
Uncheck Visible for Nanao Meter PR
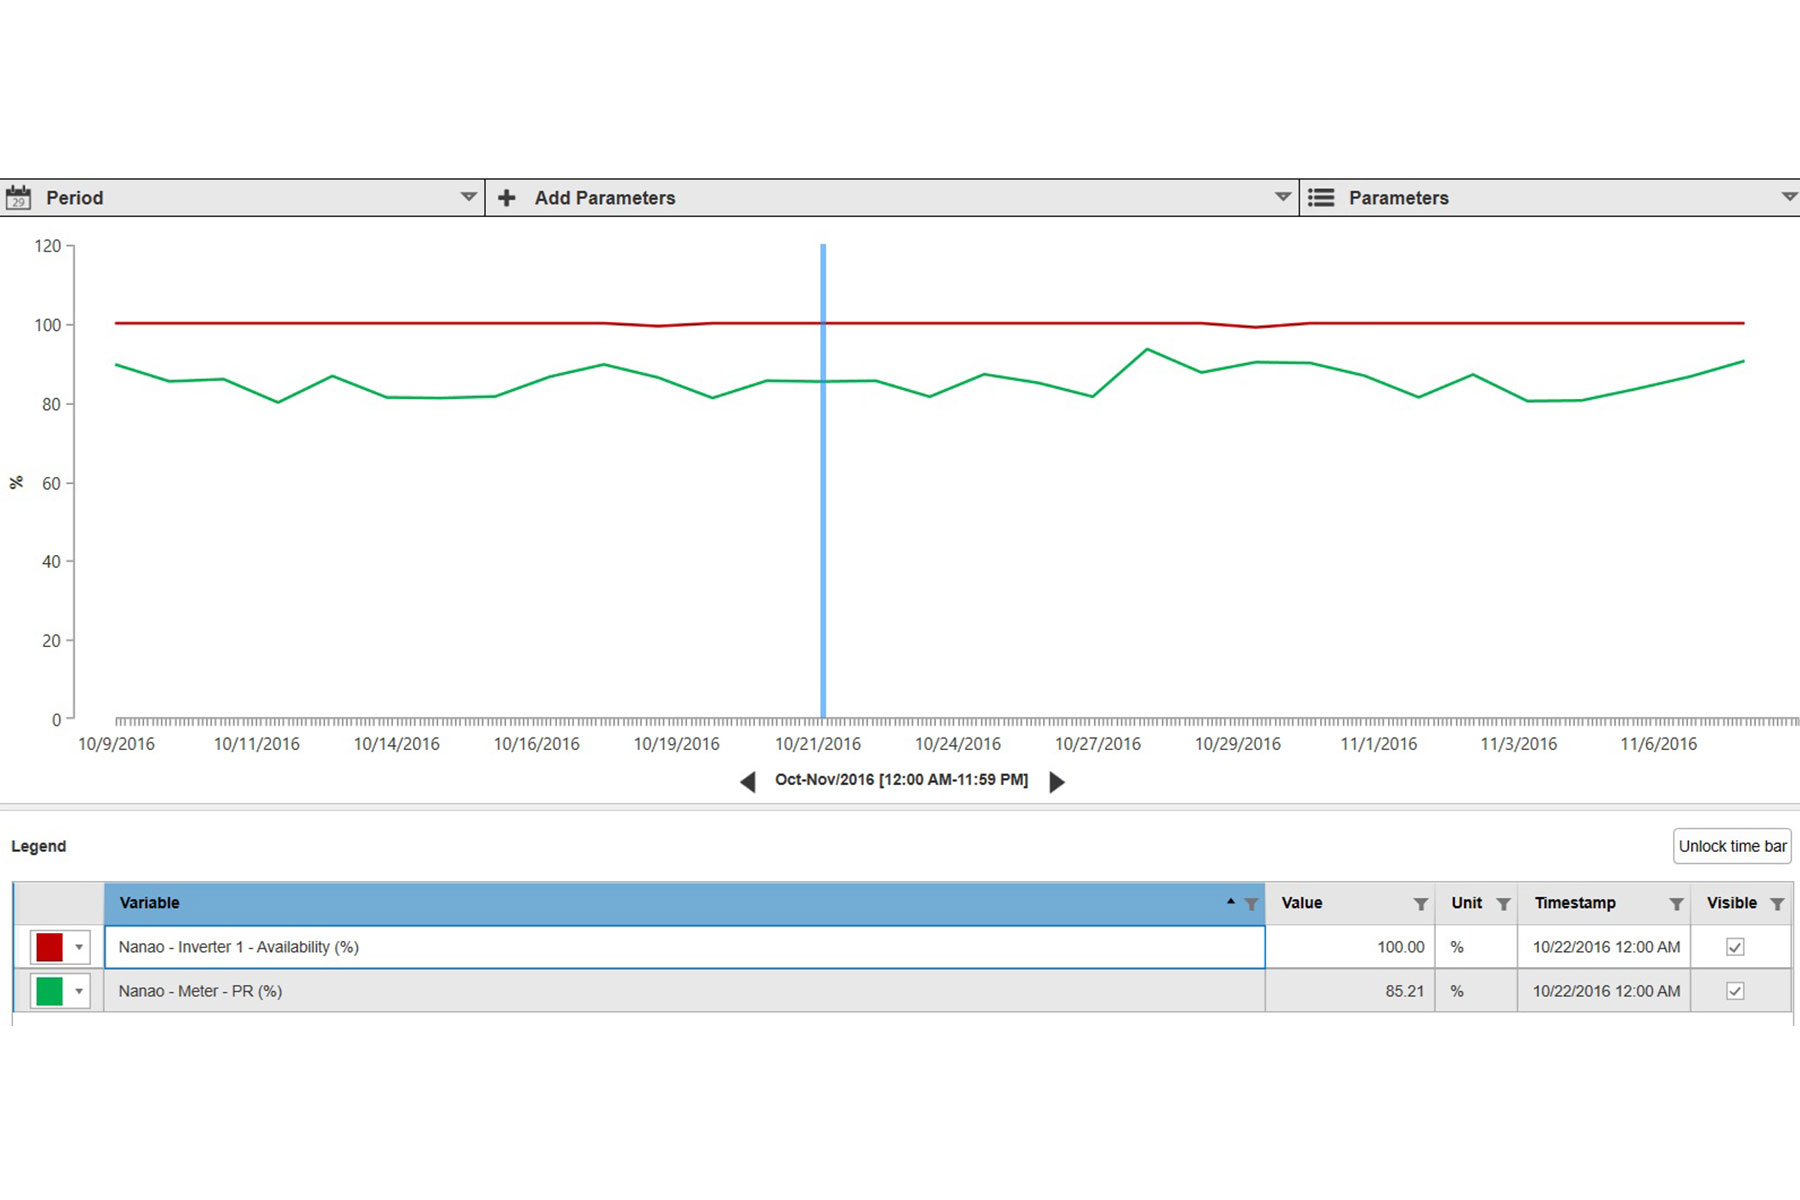(x=1735, y=991)
